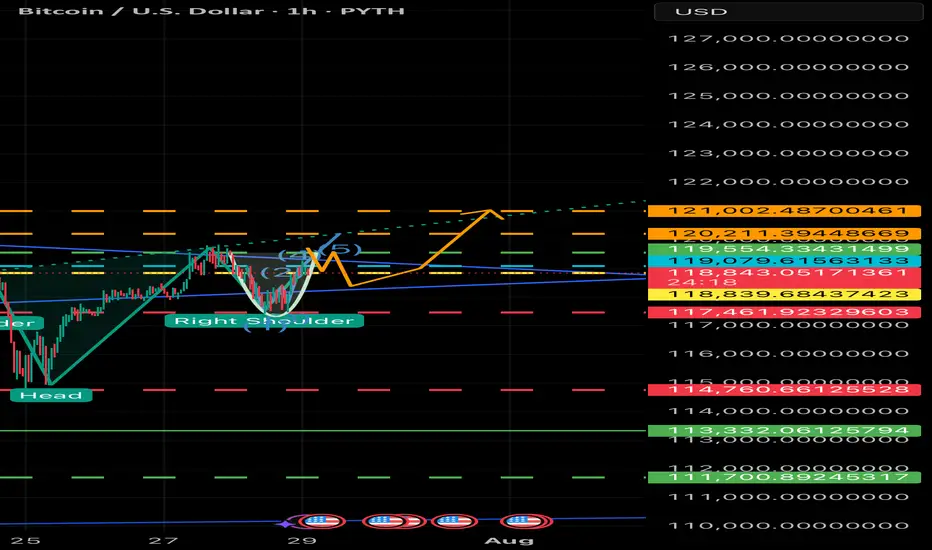This screenshot has height=550, width=932.
Task: Open the second US flag event cluster
Action: pyautogui.click(x=393, y=521)
